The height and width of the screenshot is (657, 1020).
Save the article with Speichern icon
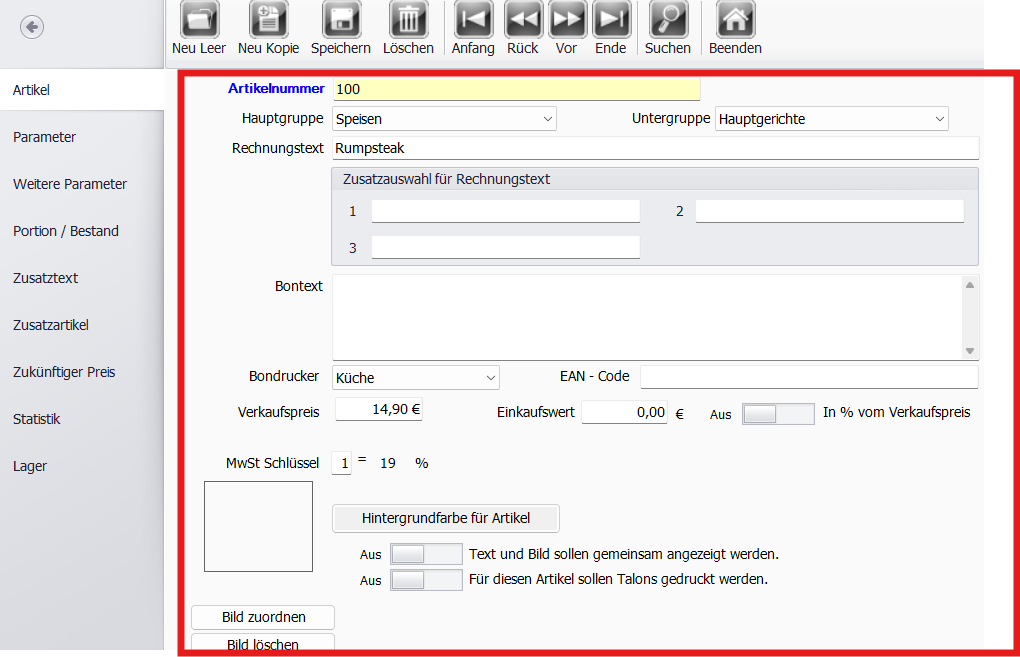coord(341,20)
